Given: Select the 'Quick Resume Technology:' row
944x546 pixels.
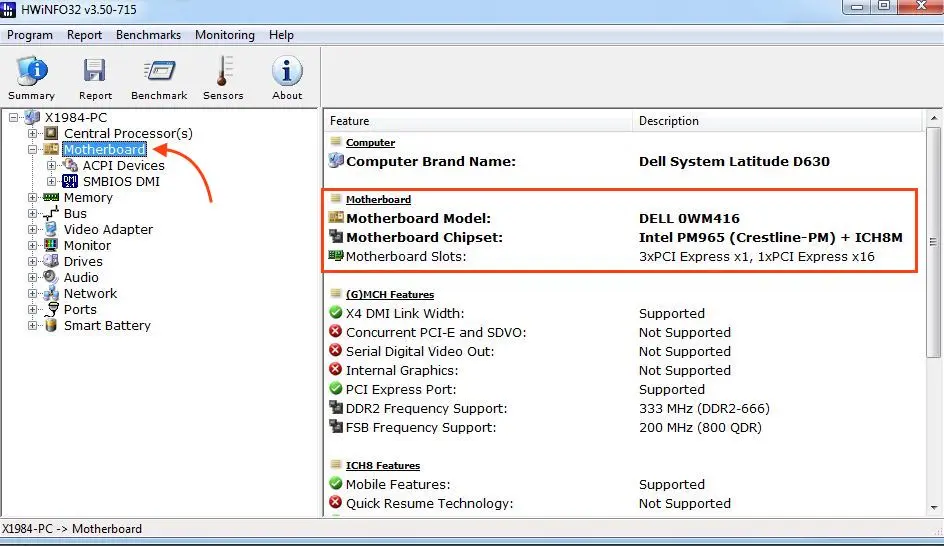Looking at the screenshot, I should (x=623, y=503).
